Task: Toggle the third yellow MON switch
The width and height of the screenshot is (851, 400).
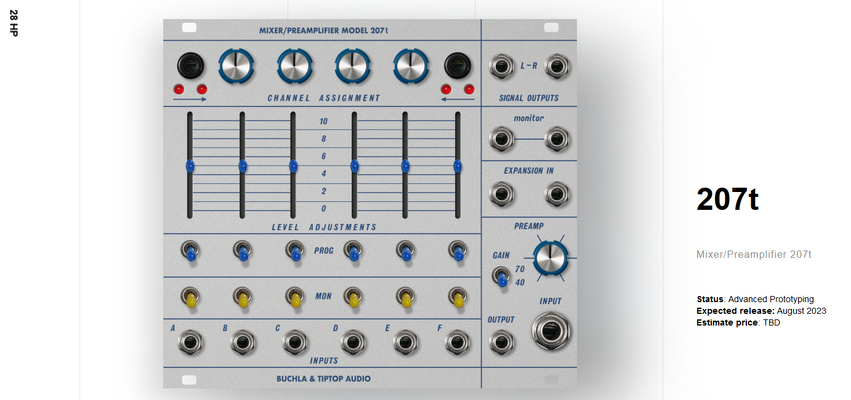Action: click(x=295, y=297)
